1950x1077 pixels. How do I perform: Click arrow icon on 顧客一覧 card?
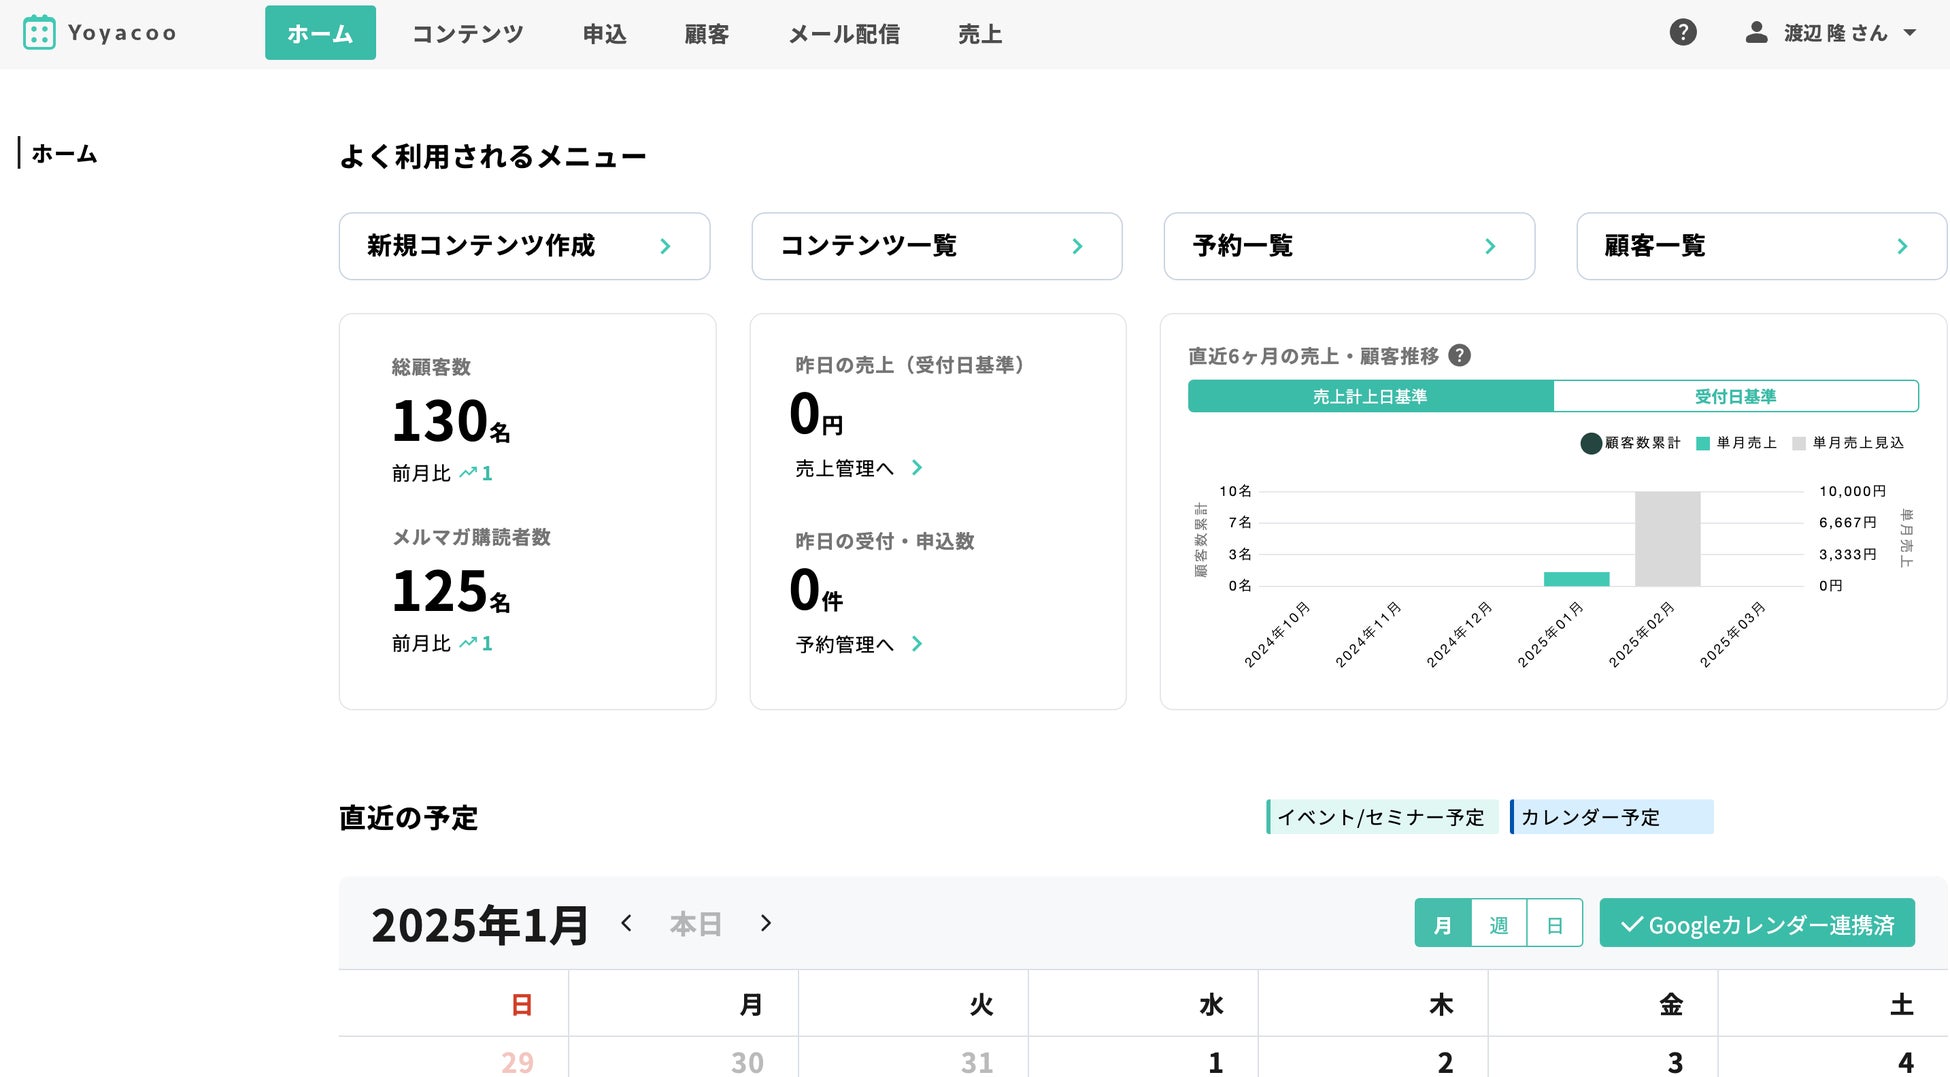[1902, 246]
